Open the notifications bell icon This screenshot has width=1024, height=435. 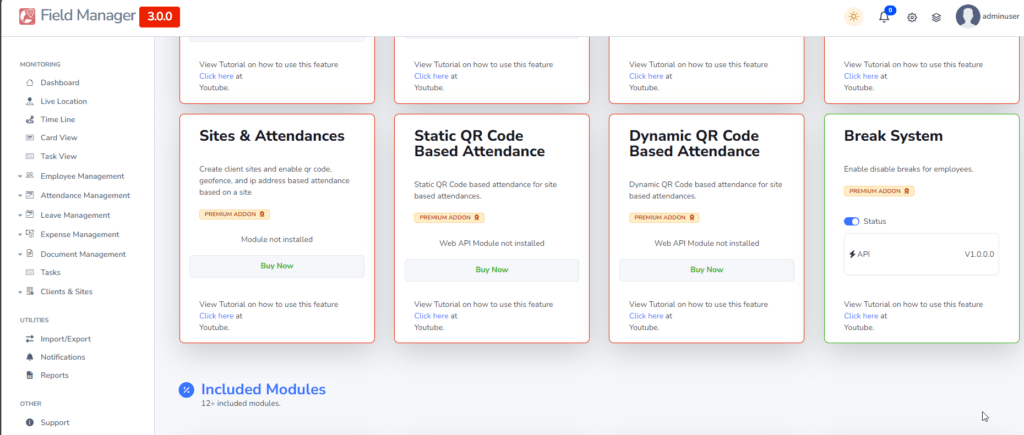coord(884,17)
